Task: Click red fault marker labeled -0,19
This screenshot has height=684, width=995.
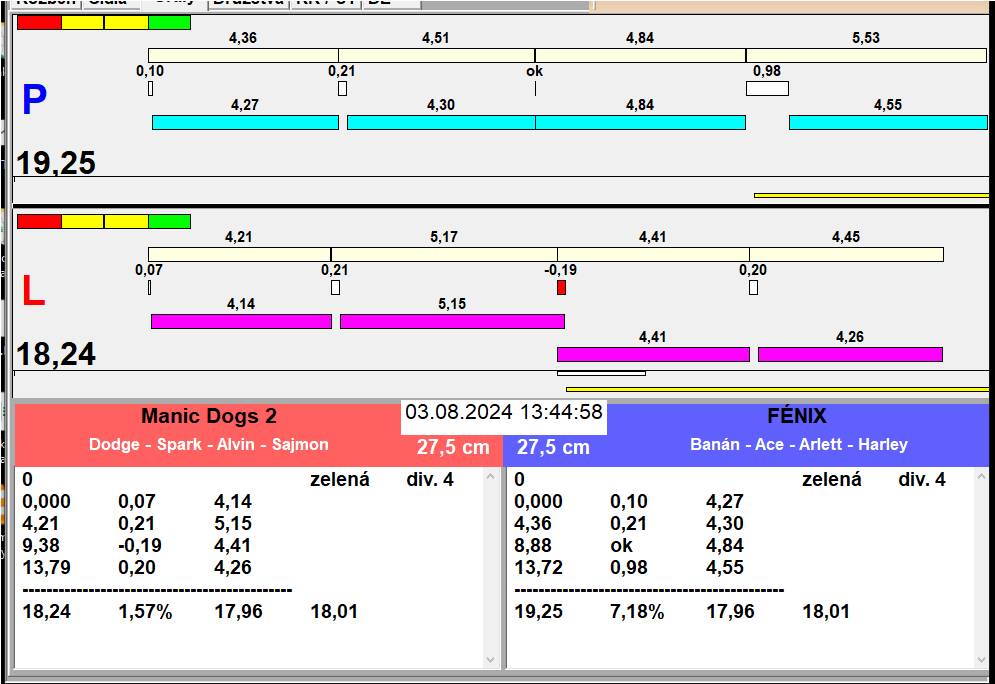Action: tap(561, 288)
